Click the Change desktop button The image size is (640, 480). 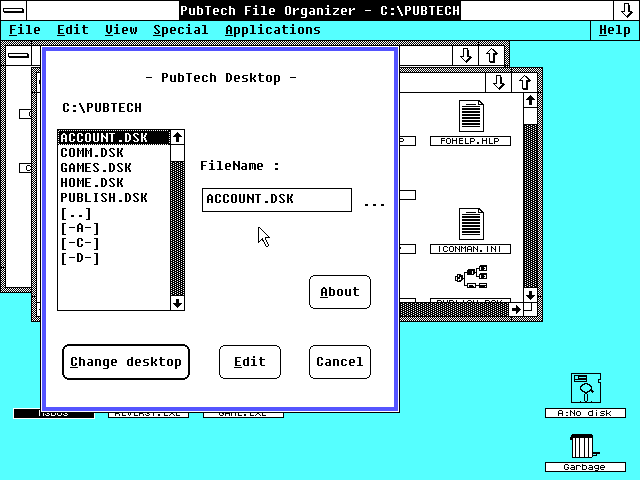[x=126, y=362]
